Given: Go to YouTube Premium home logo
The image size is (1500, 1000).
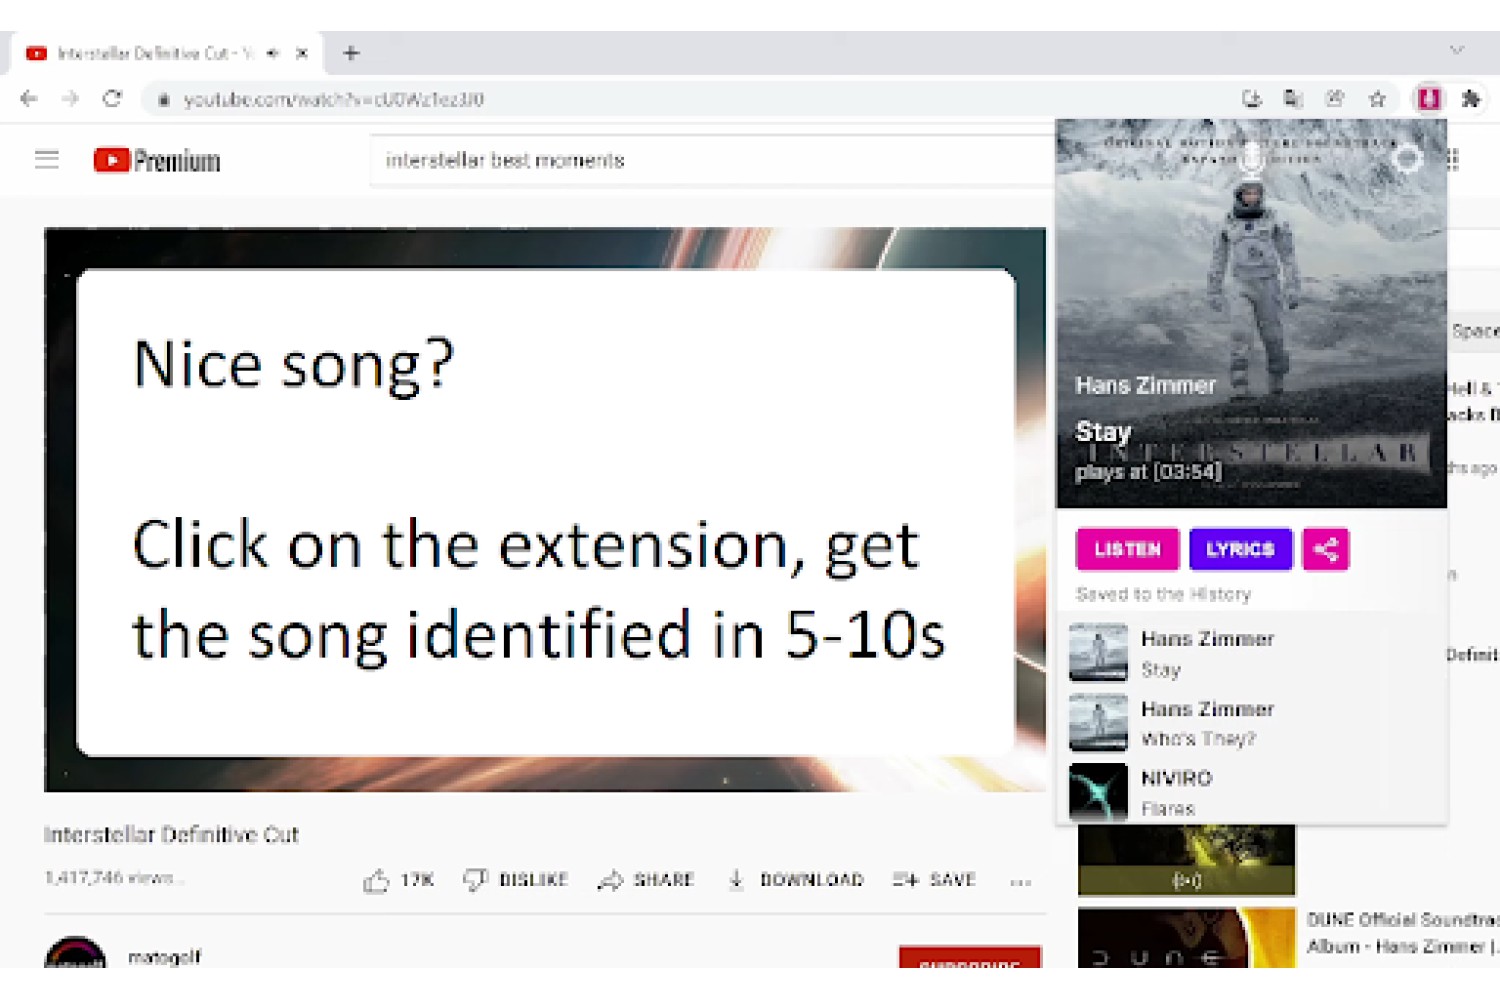Looking at the screenshot, I should point(157,160).
